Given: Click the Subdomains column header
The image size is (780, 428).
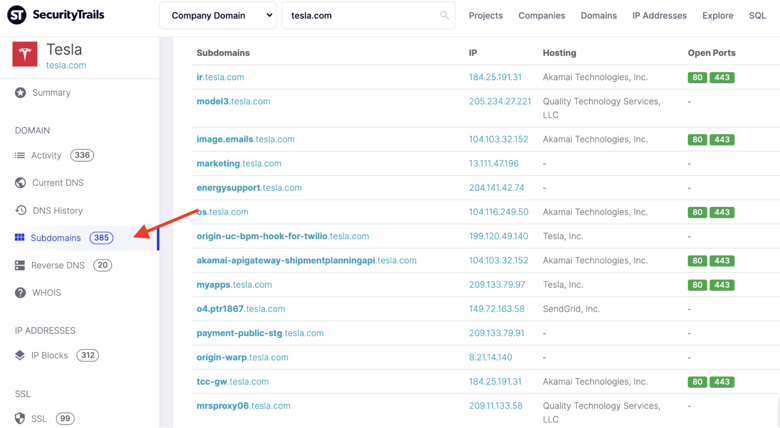Looking at the screenshot, I should pyautogui.click(x=223, y=53).
